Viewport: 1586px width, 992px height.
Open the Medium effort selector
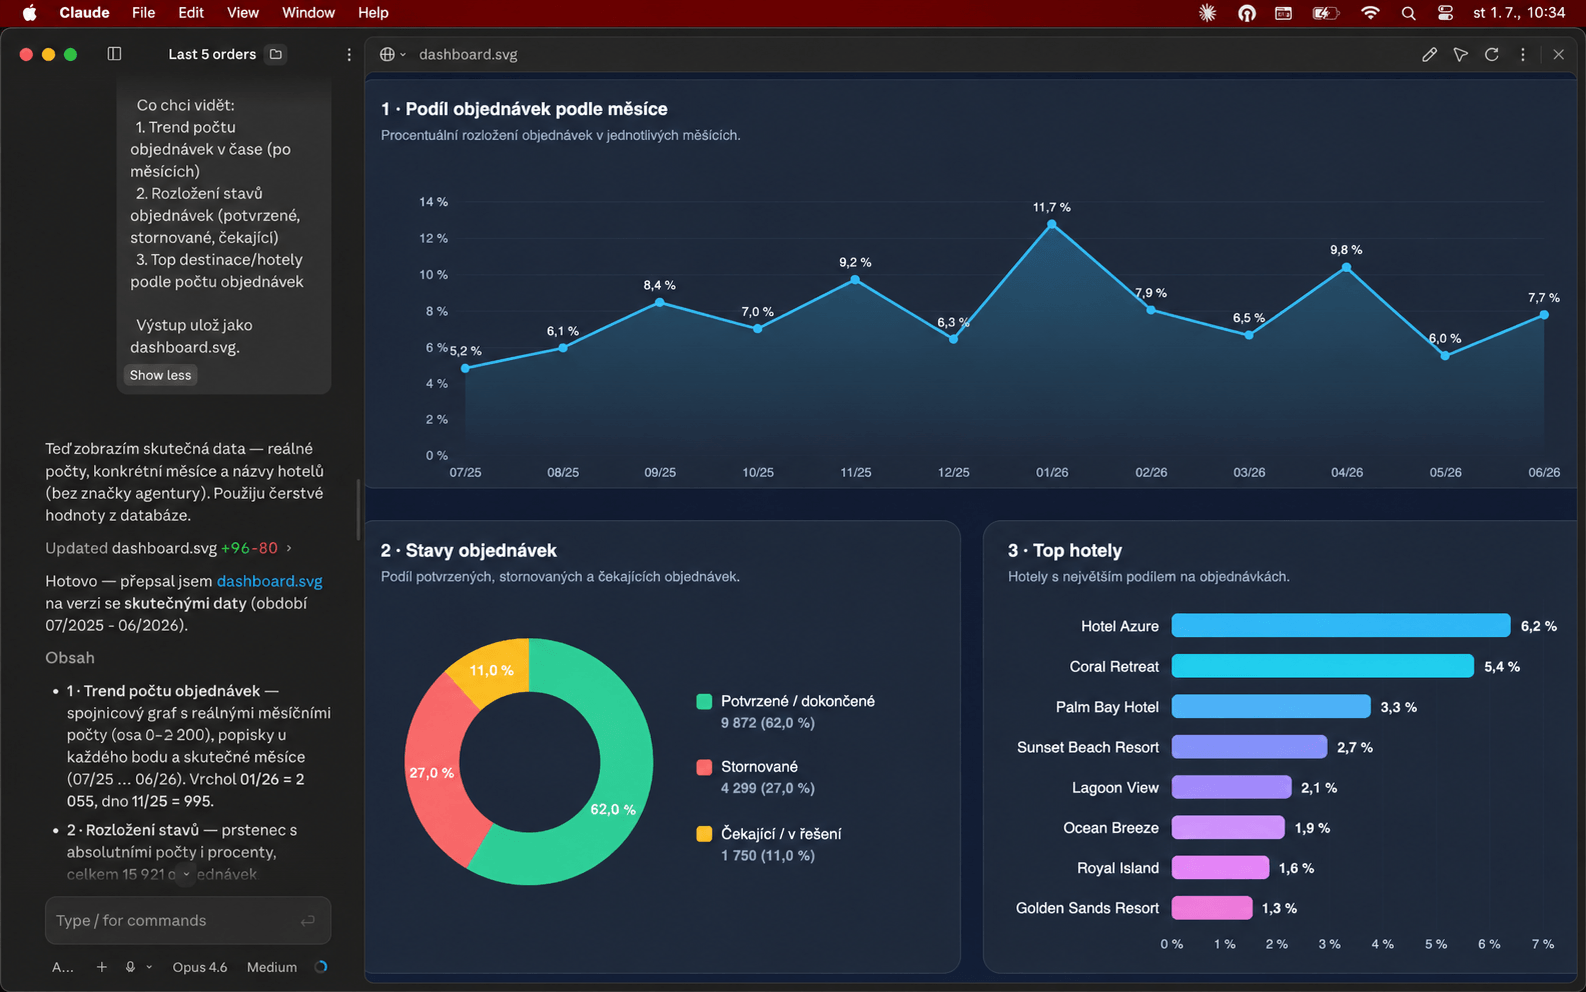[x=272, y=967]
